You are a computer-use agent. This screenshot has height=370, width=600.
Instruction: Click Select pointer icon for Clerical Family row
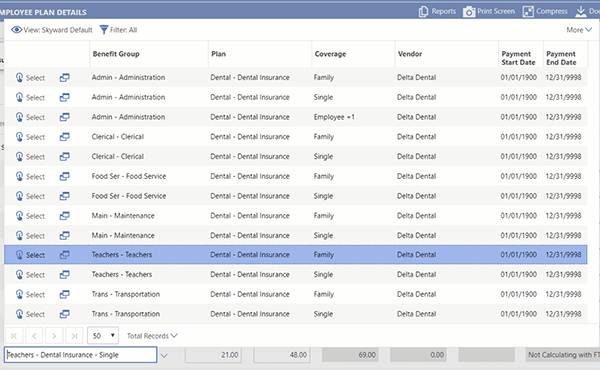coord(19,137)
